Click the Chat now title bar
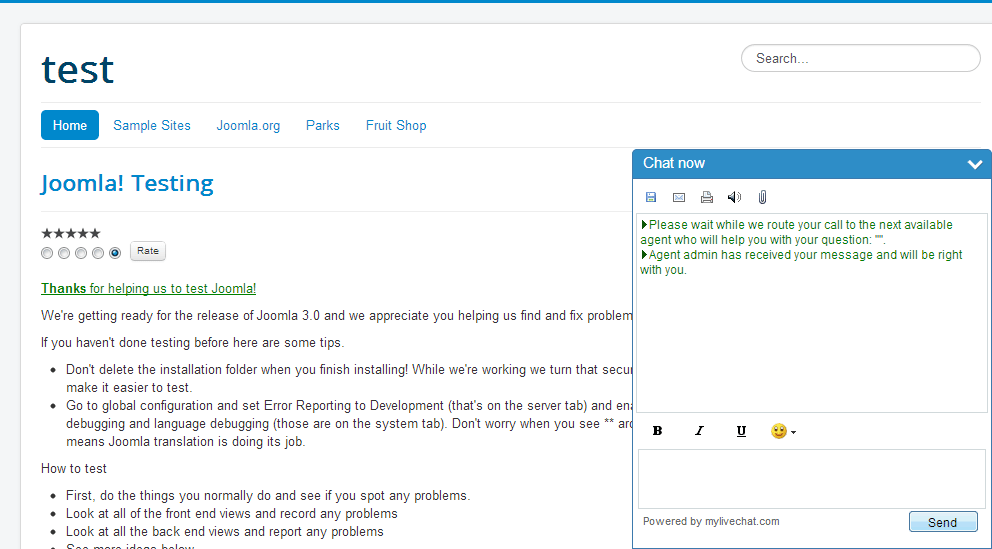 (812, 164)
